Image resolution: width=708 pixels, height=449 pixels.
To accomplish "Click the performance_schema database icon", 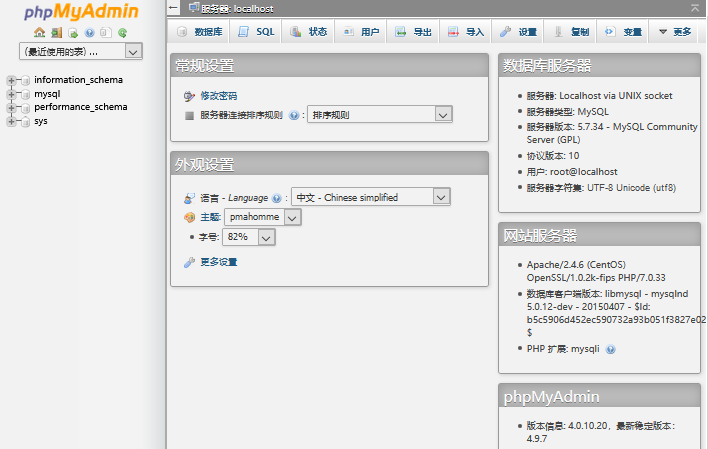I will 26,108.
